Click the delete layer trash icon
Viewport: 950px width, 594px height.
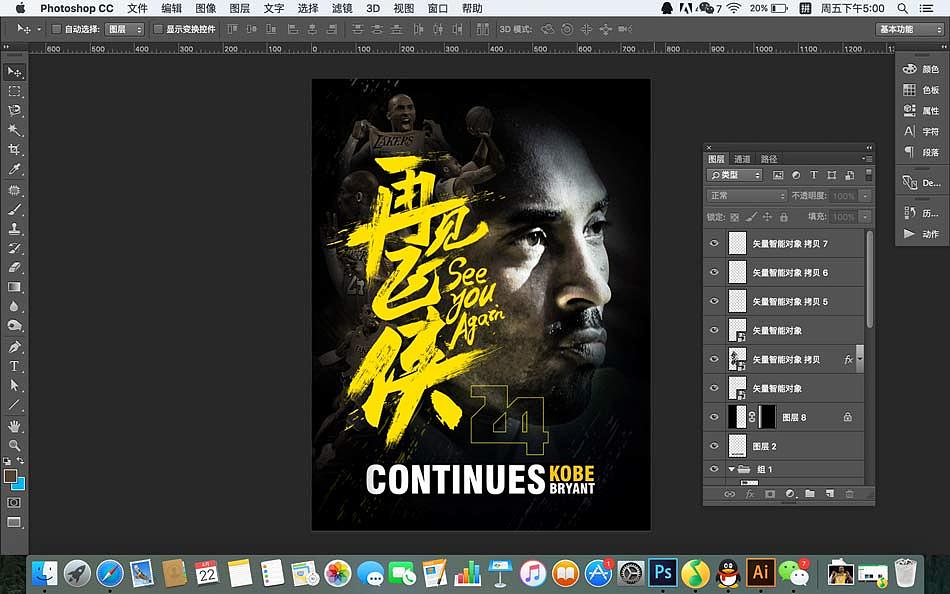(849, 494)
